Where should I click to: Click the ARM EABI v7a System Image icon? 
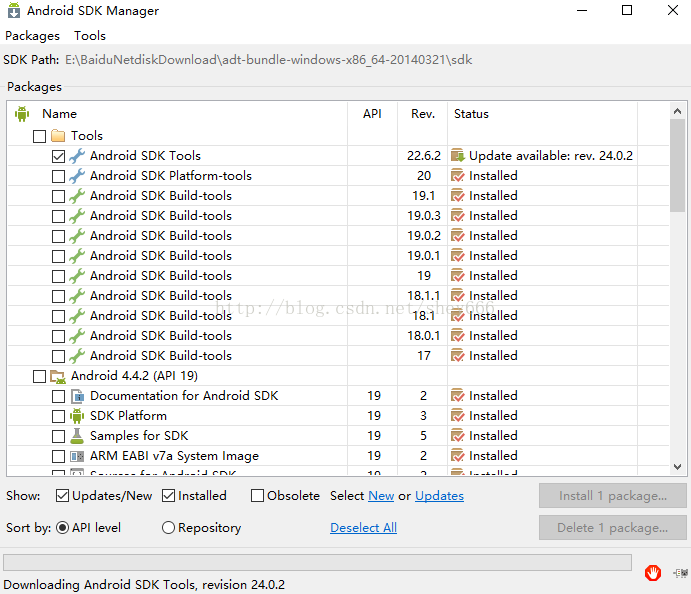[x=77, y=456]
